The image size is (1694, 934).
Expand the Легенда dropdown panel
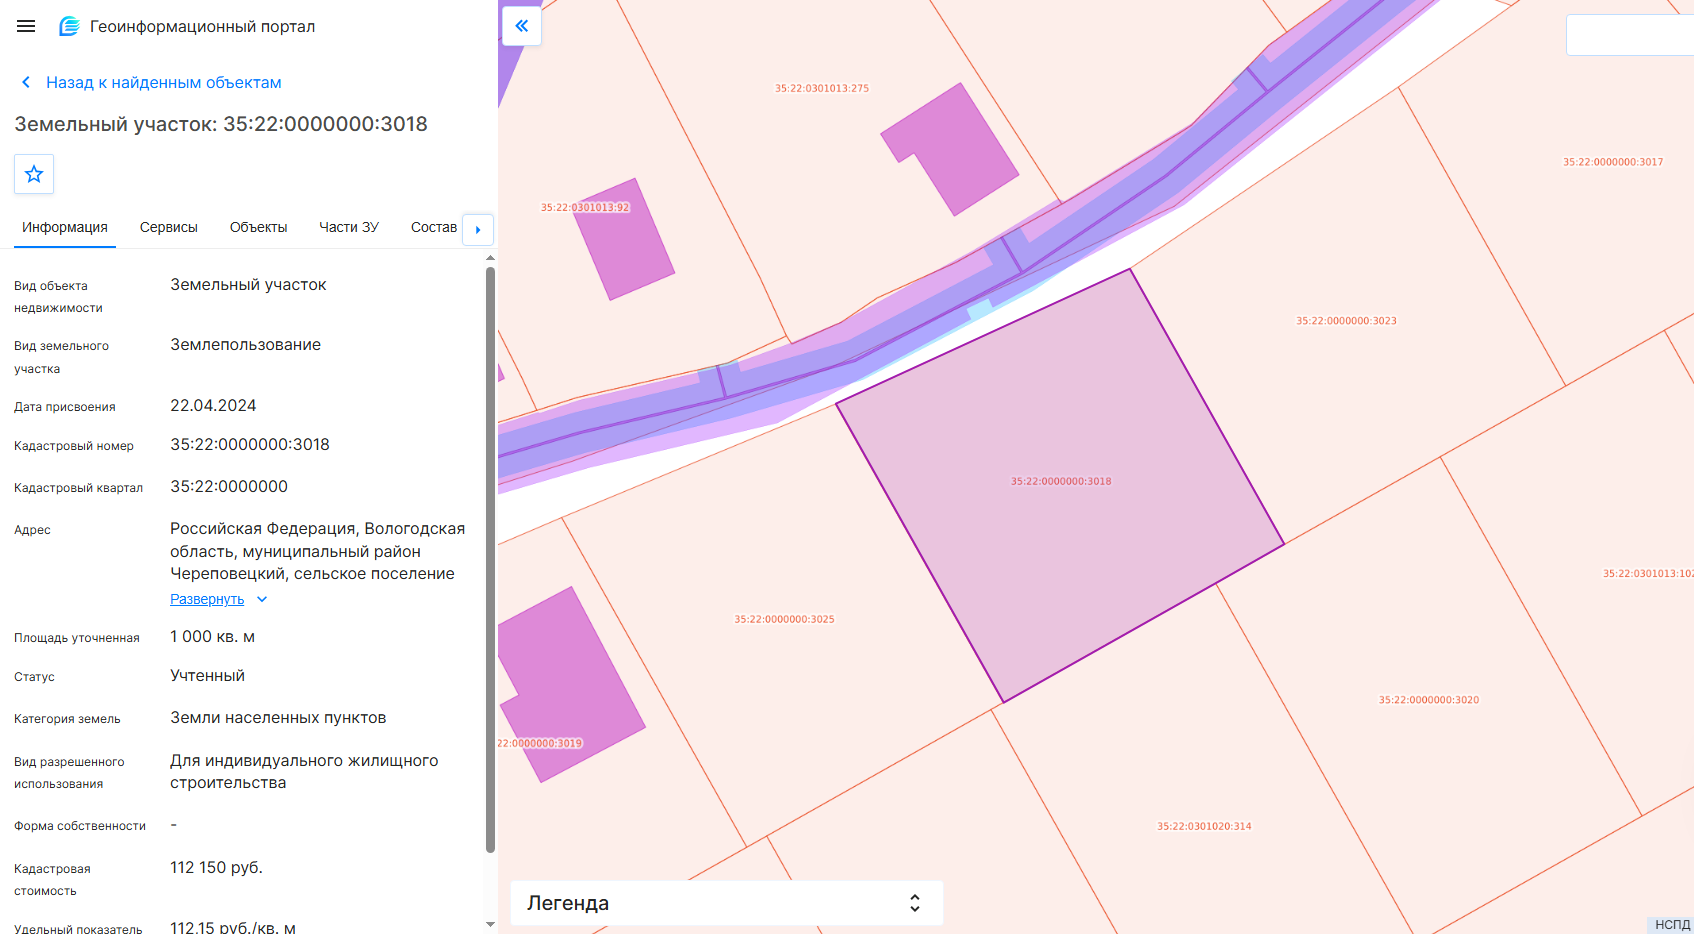click(727, 903)
